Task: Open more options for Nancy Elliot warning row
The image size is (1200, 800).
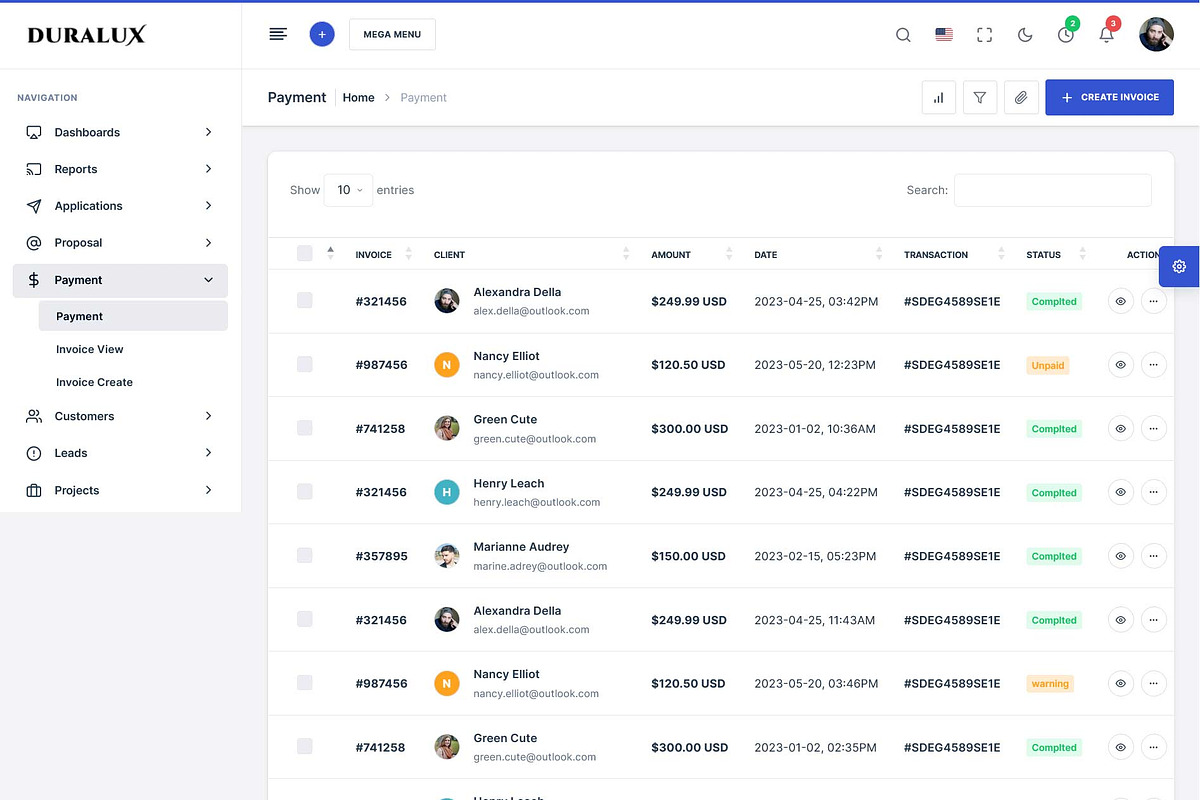Action: point(1154,683)
